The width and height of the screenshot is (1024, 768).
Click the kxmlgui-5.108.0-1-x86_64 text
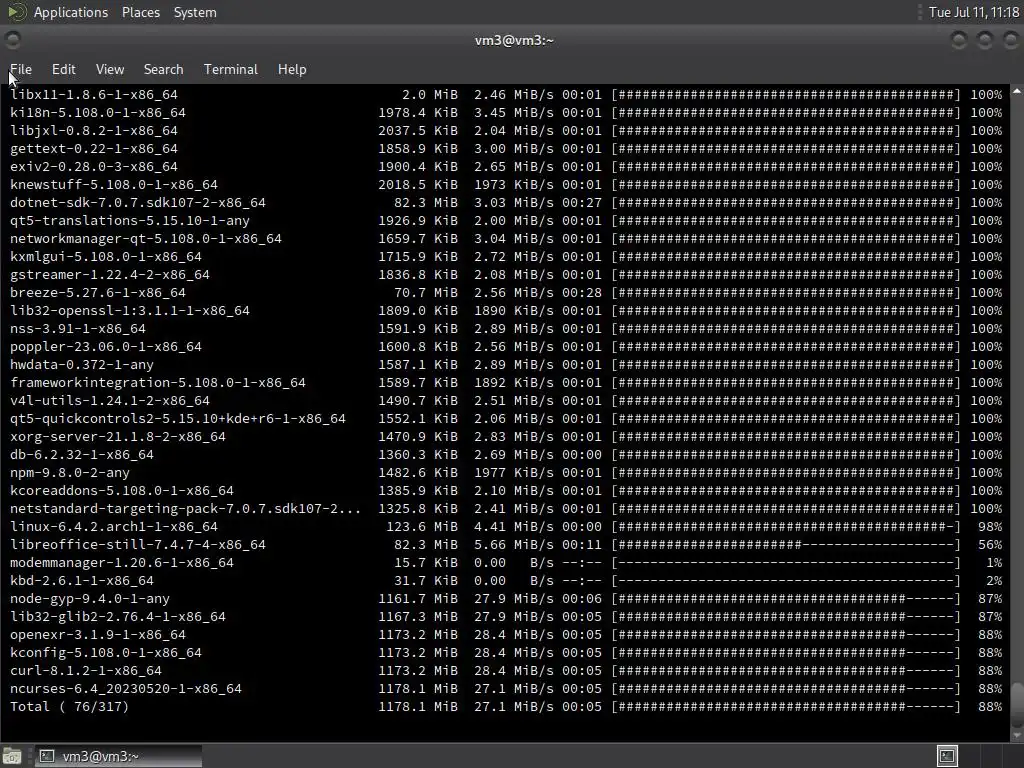tap(106, 257)
